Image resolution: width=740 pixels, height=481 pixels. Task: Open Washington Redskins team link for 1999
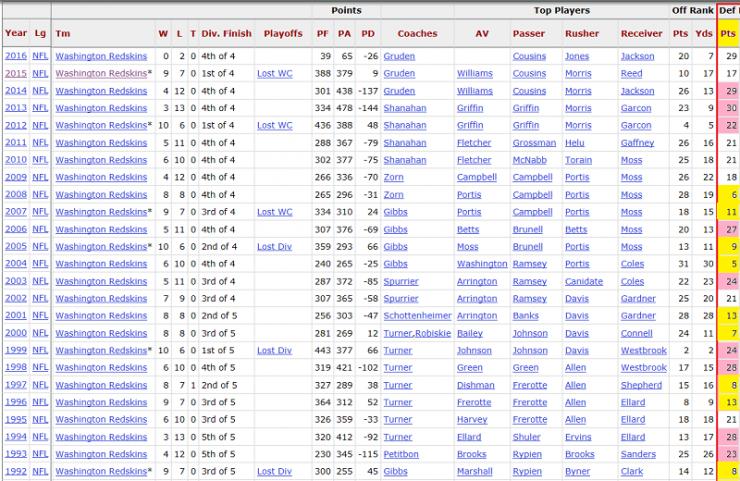click(x=101, y=351)
